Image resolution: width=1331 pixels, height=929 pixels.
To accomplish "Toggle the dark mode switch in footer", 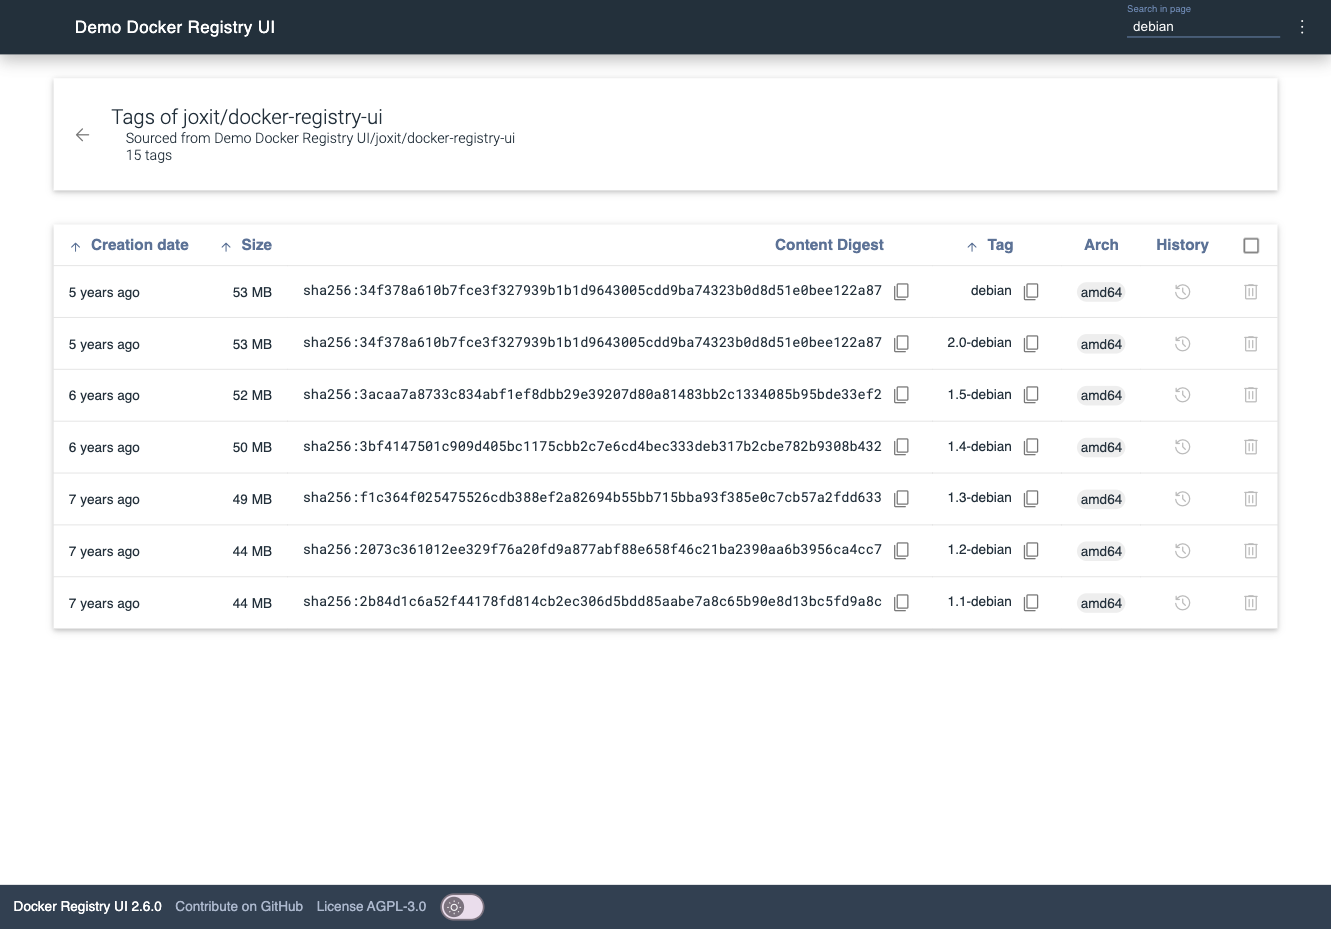I will point(462,907).
